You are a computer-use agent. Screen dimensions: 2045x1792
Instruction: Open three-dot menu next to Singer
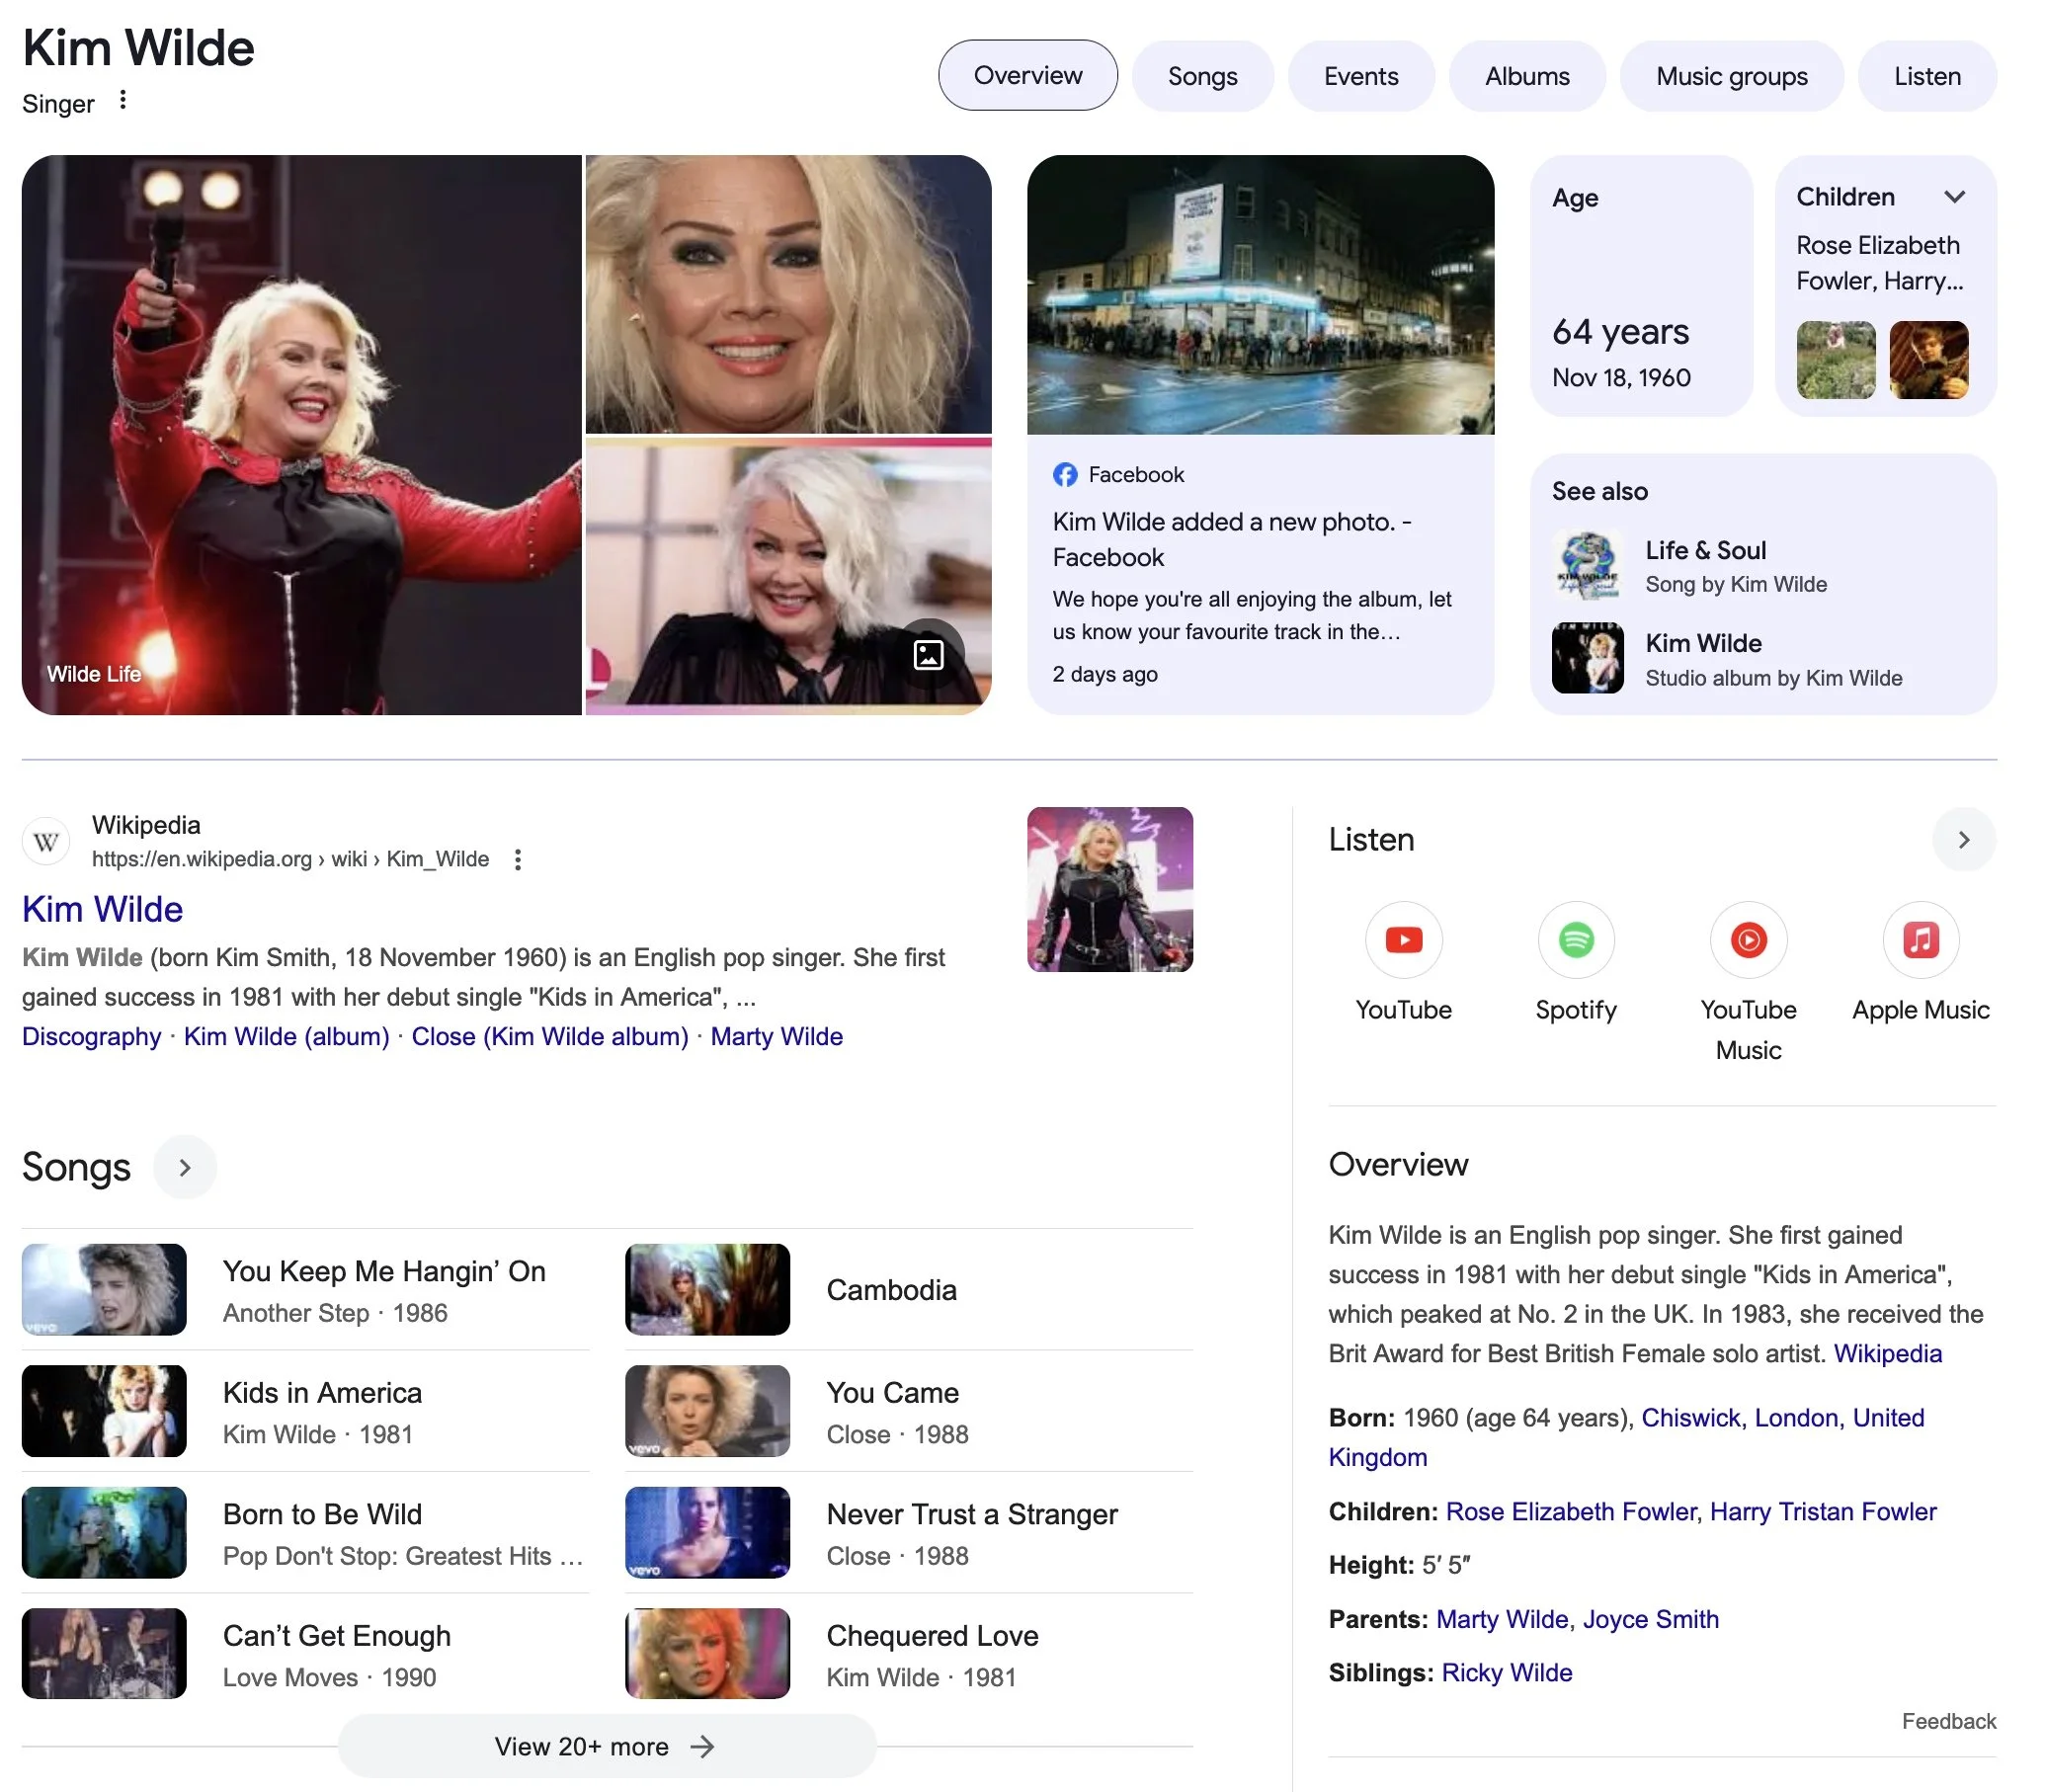122,100
